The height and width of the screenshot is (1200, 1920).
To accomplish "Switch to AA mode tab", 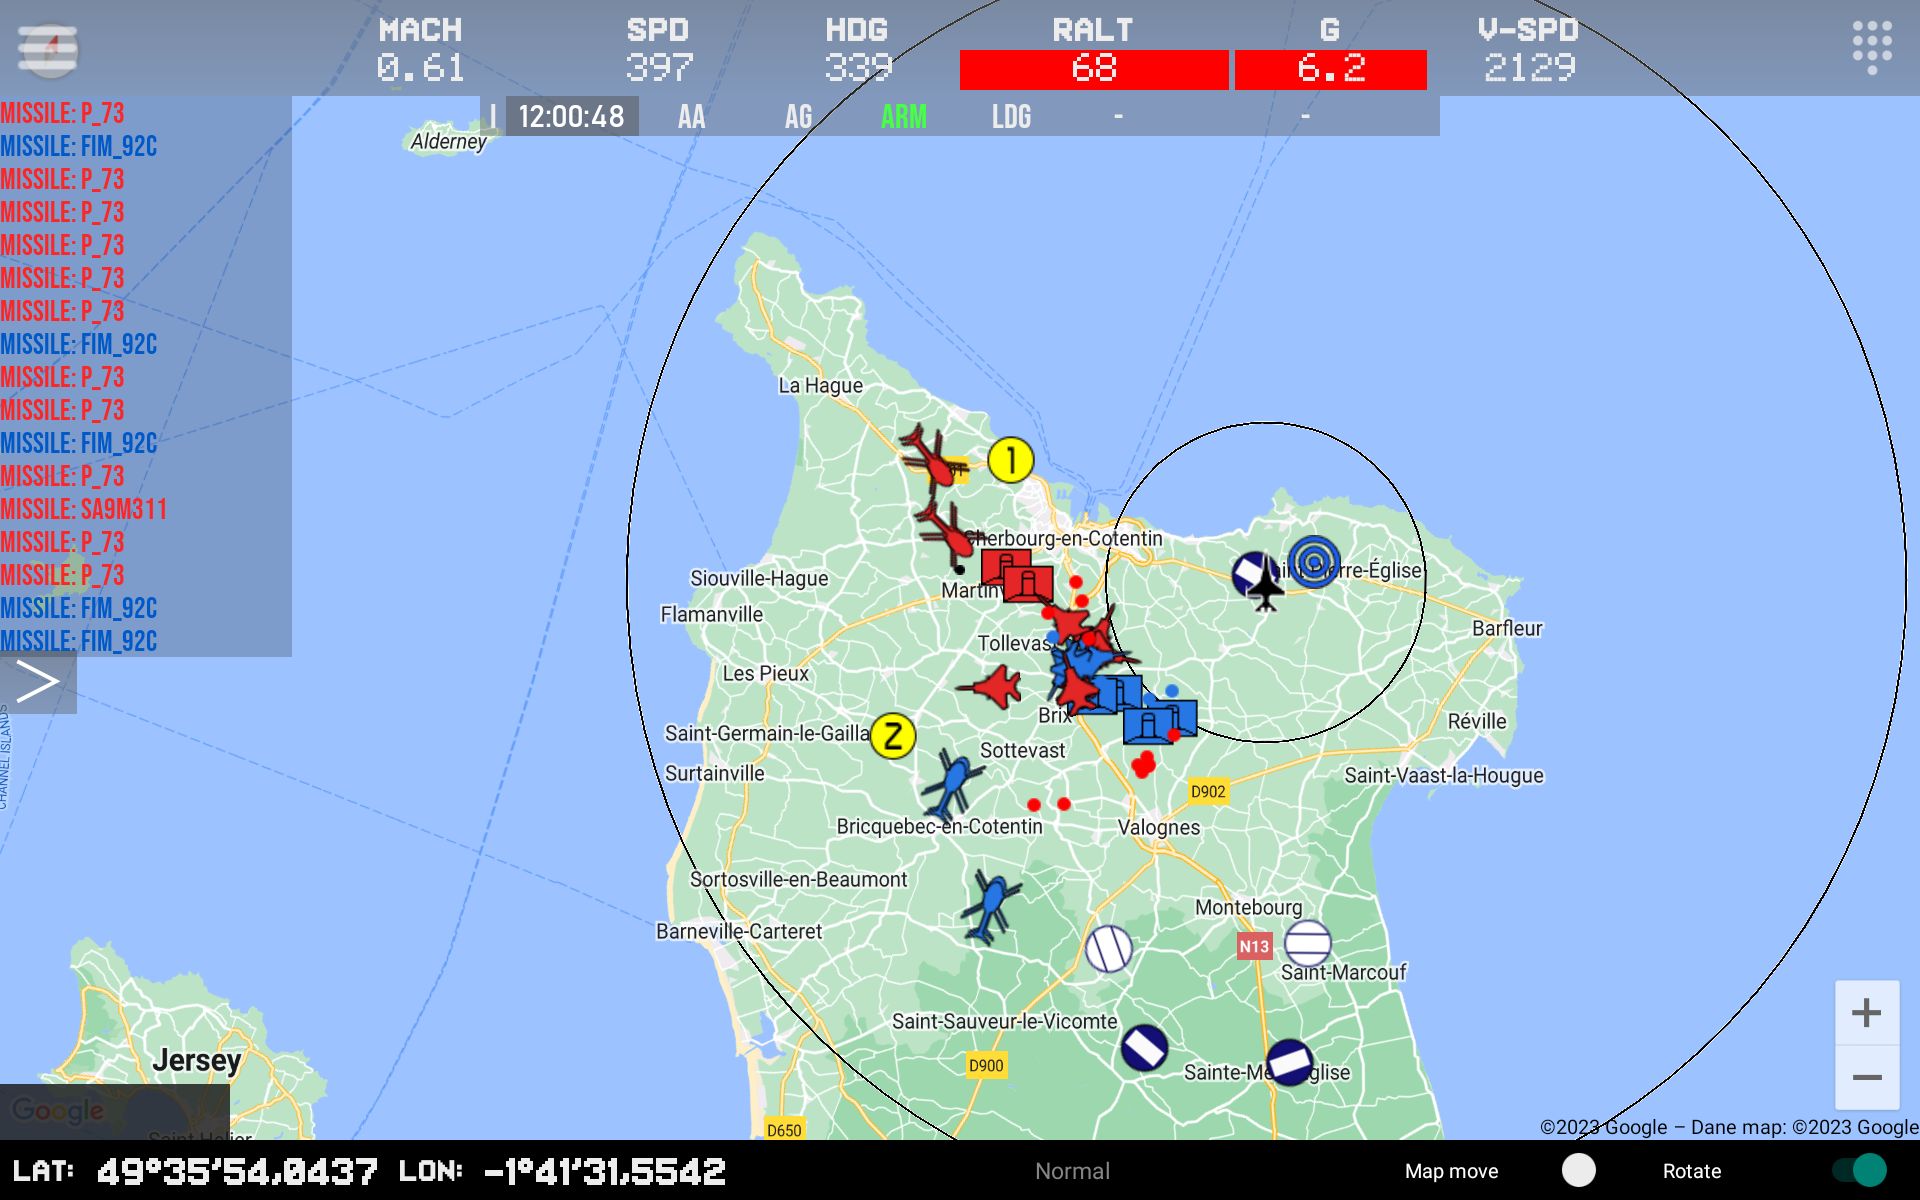I will tap(691, 117).
